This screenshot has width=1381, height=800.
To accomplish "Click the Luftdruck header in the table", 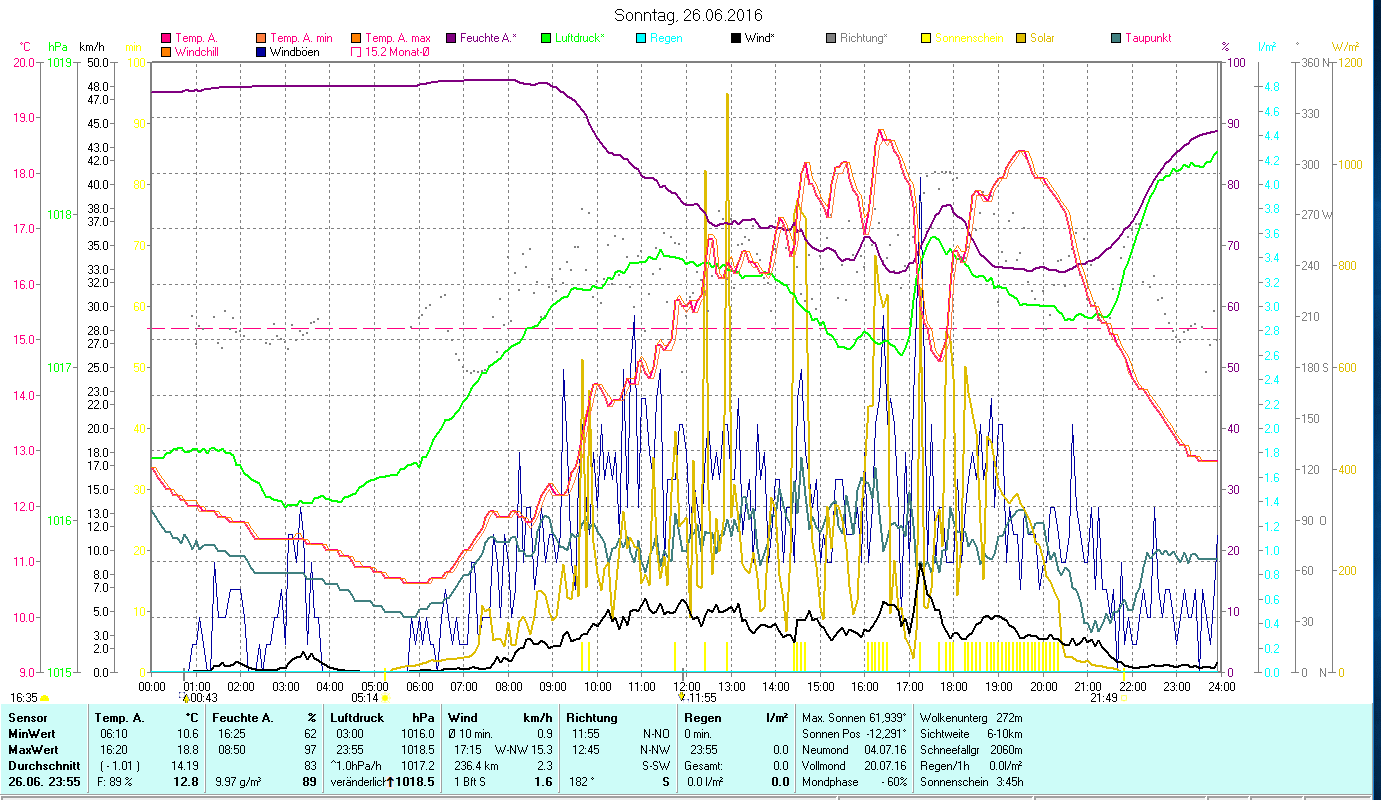I will (358, 718).
